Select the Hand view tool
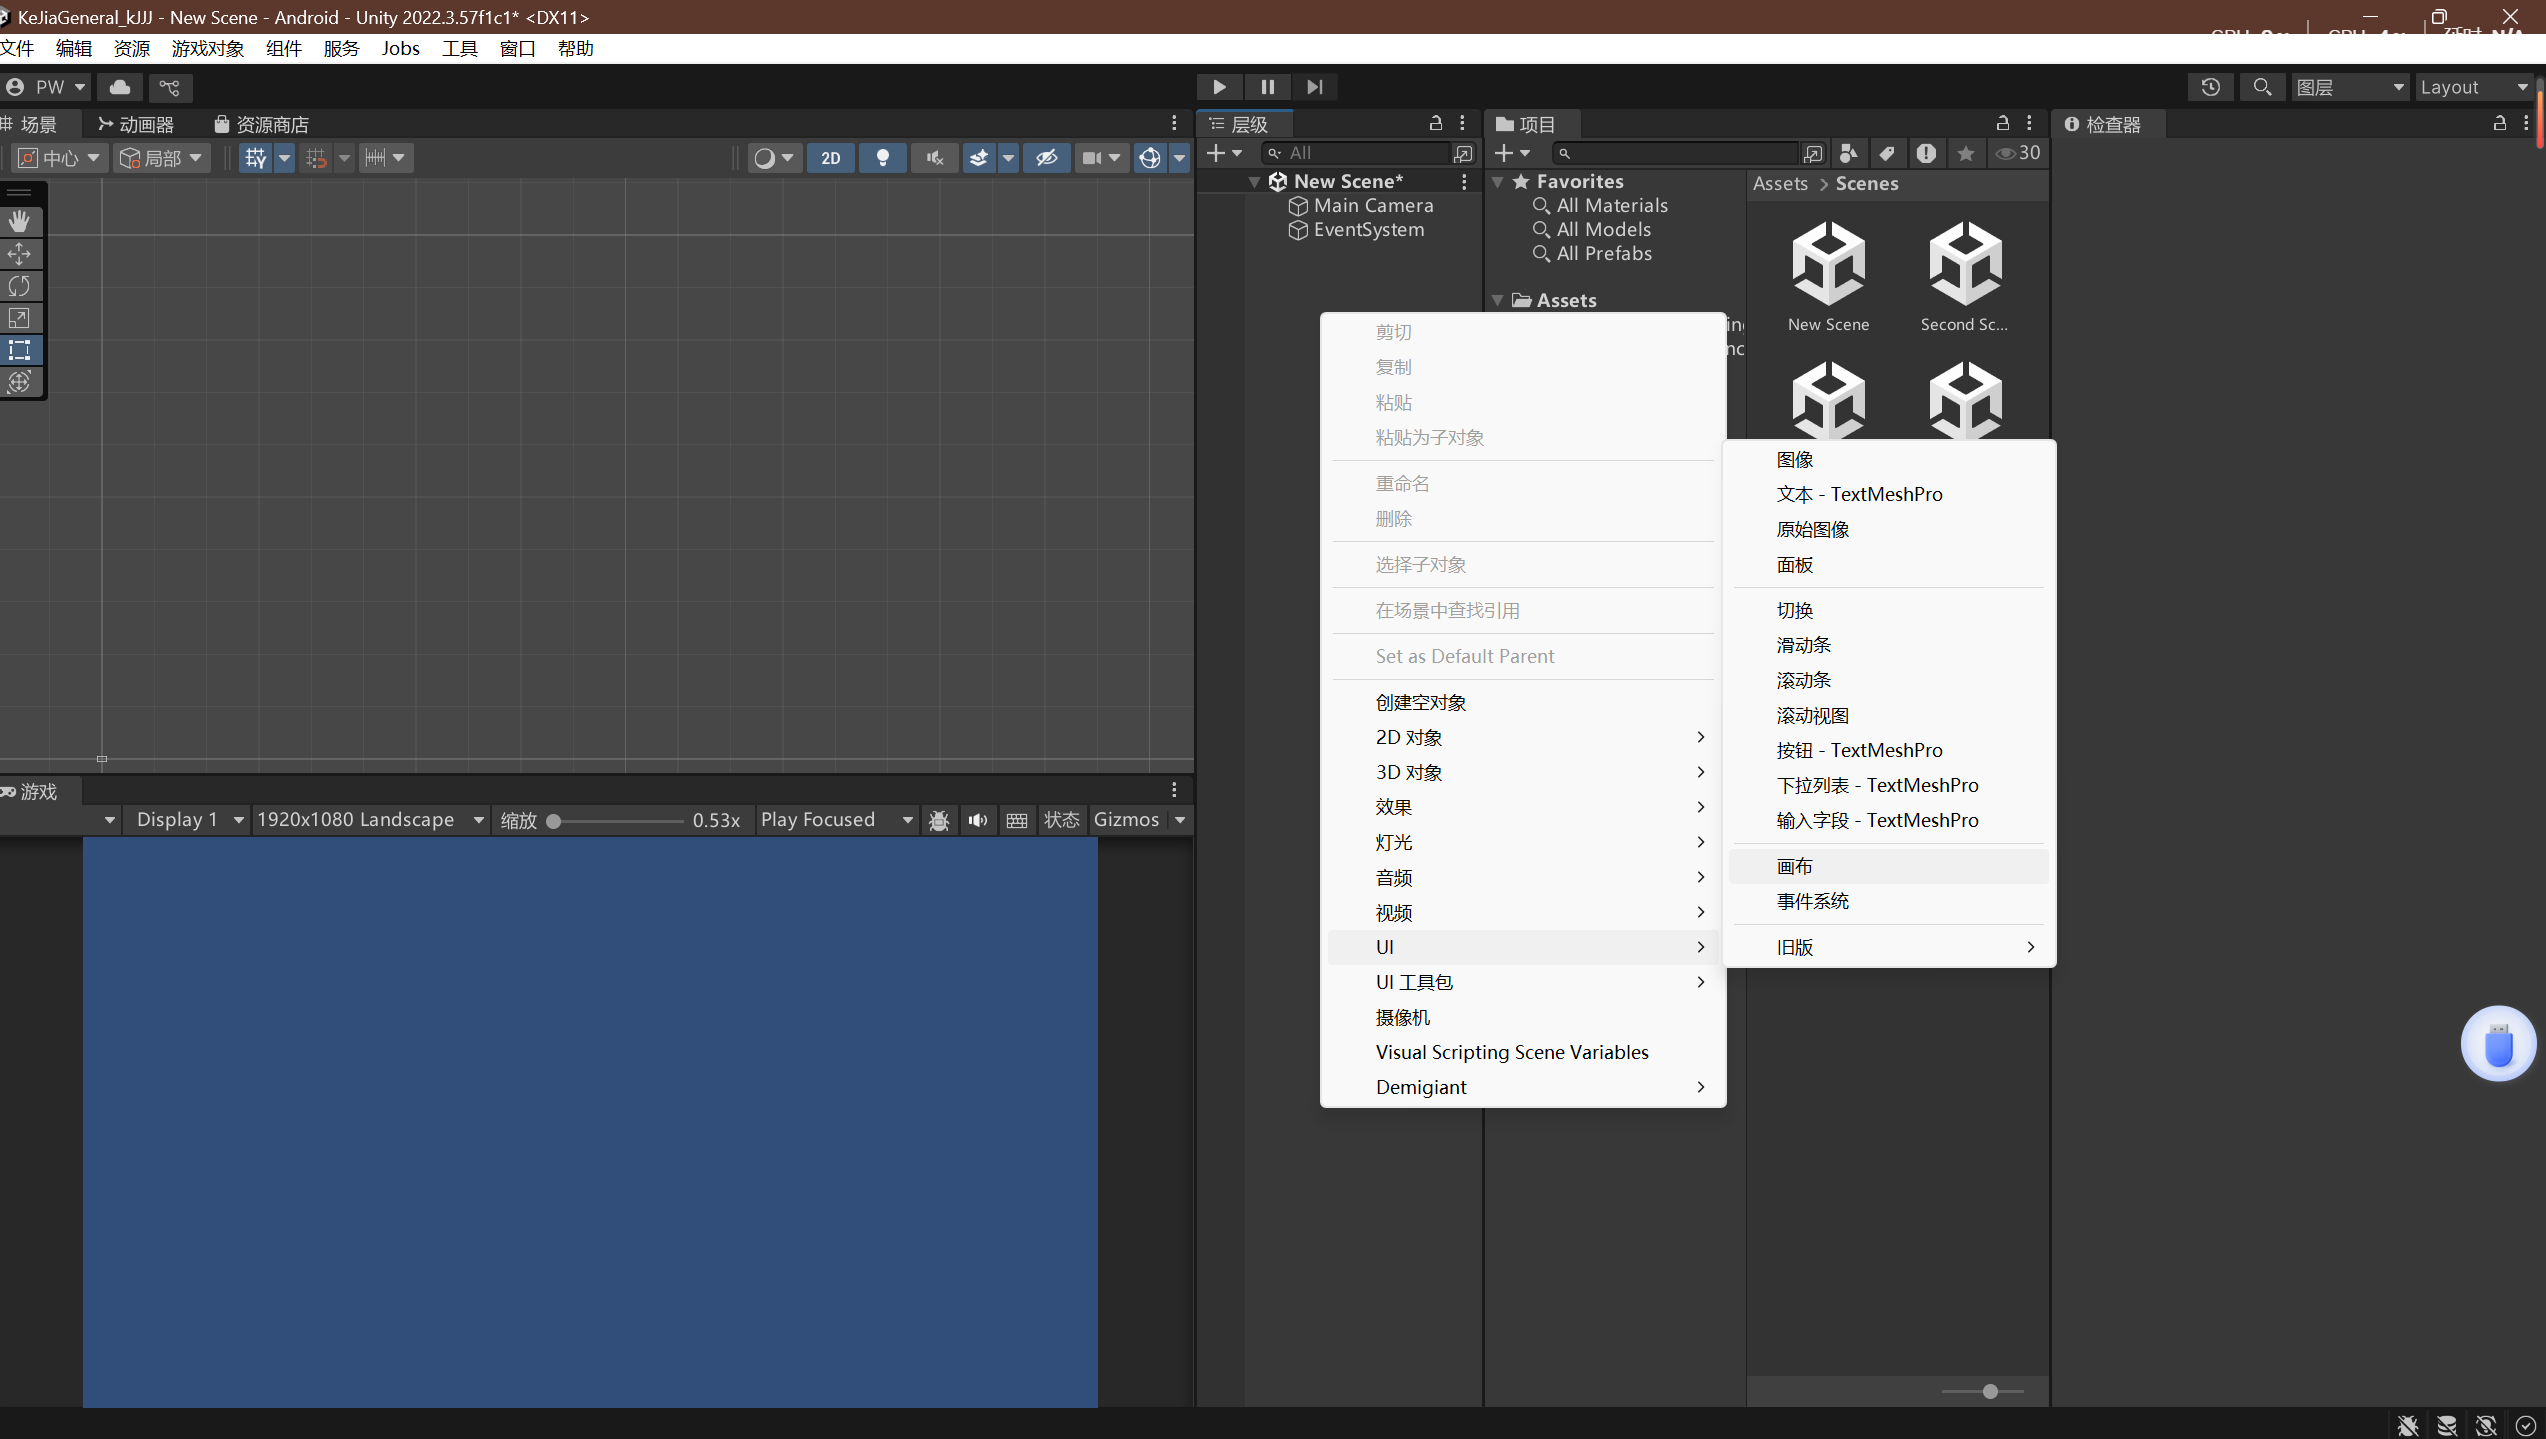Viewport: 2546px width, 1439px height. tap(19, 221)
